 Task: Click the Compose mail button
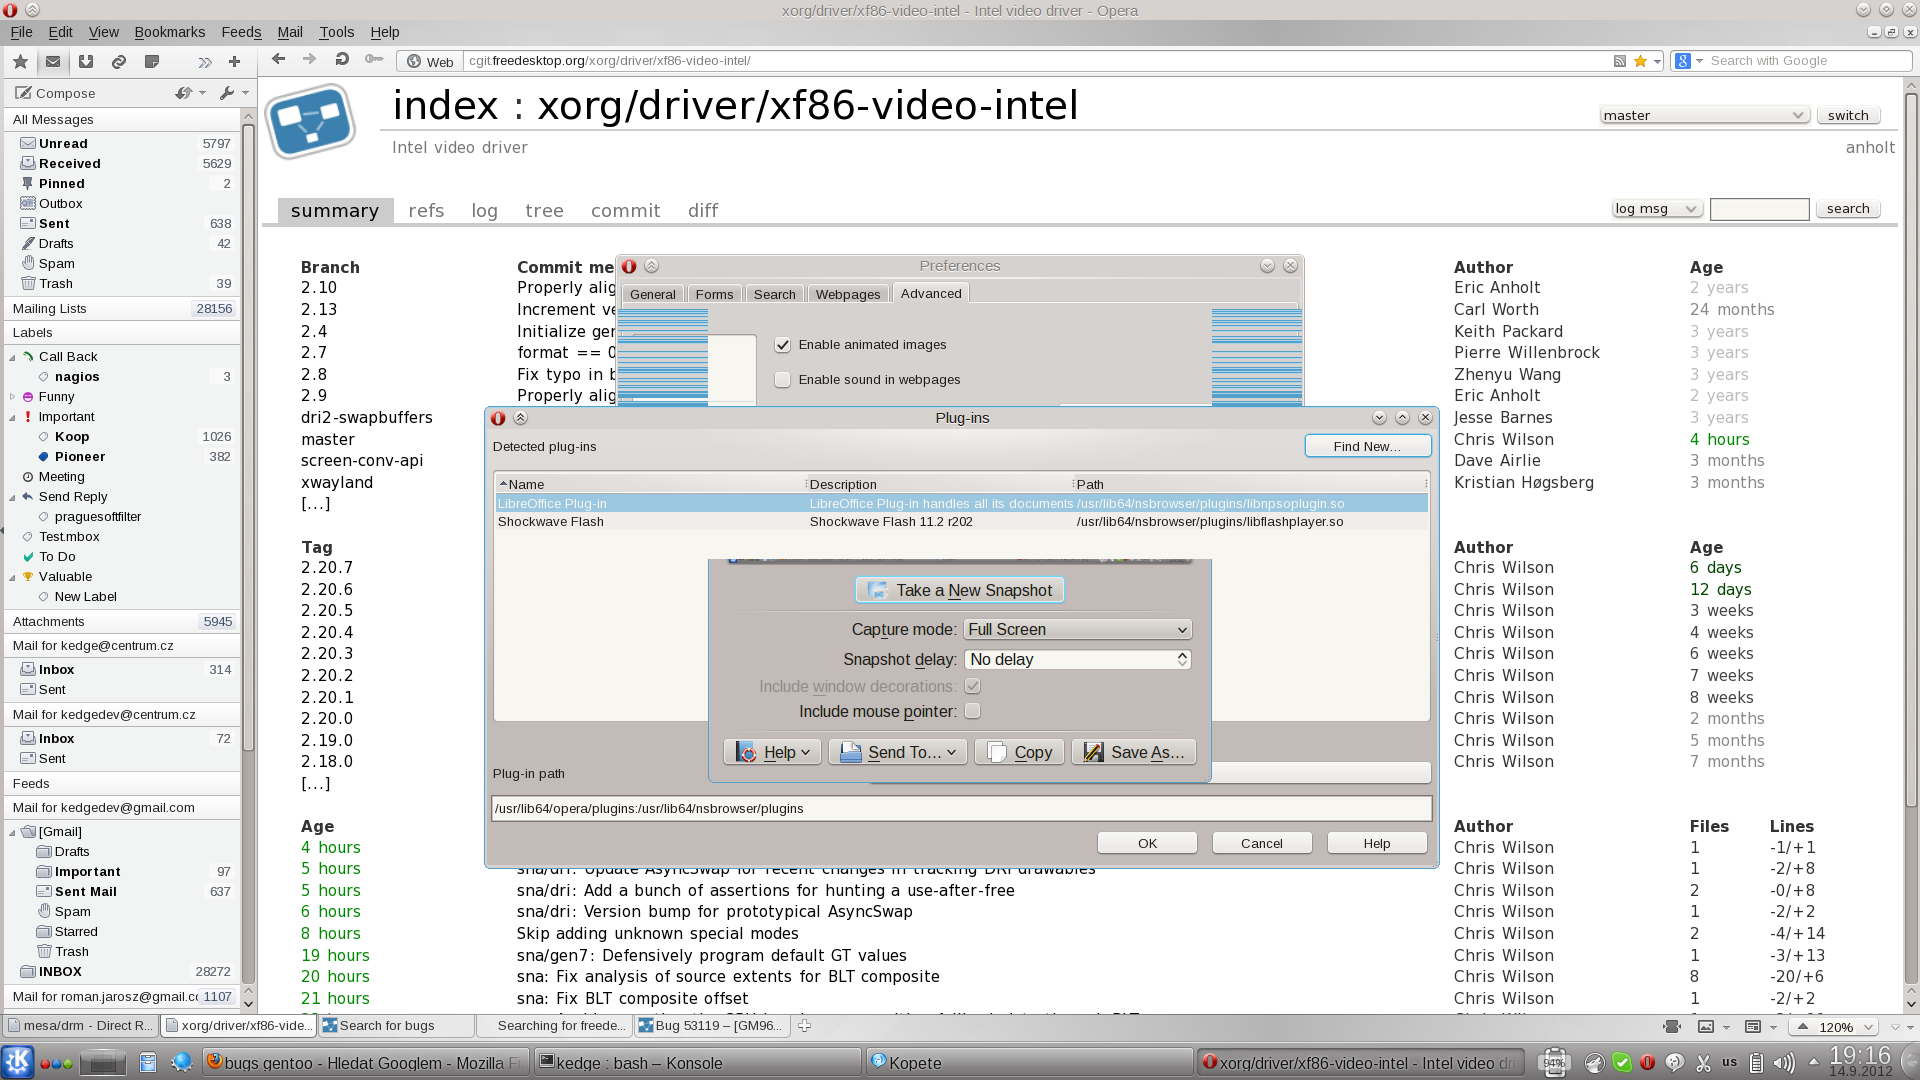(56, 93)
